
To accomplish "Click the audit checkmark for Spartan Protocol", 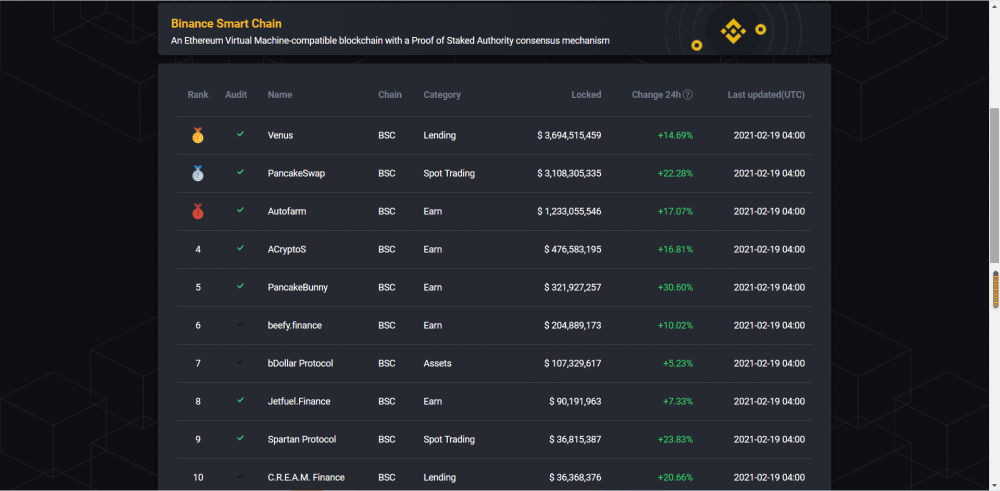I will tap(240, 438).
